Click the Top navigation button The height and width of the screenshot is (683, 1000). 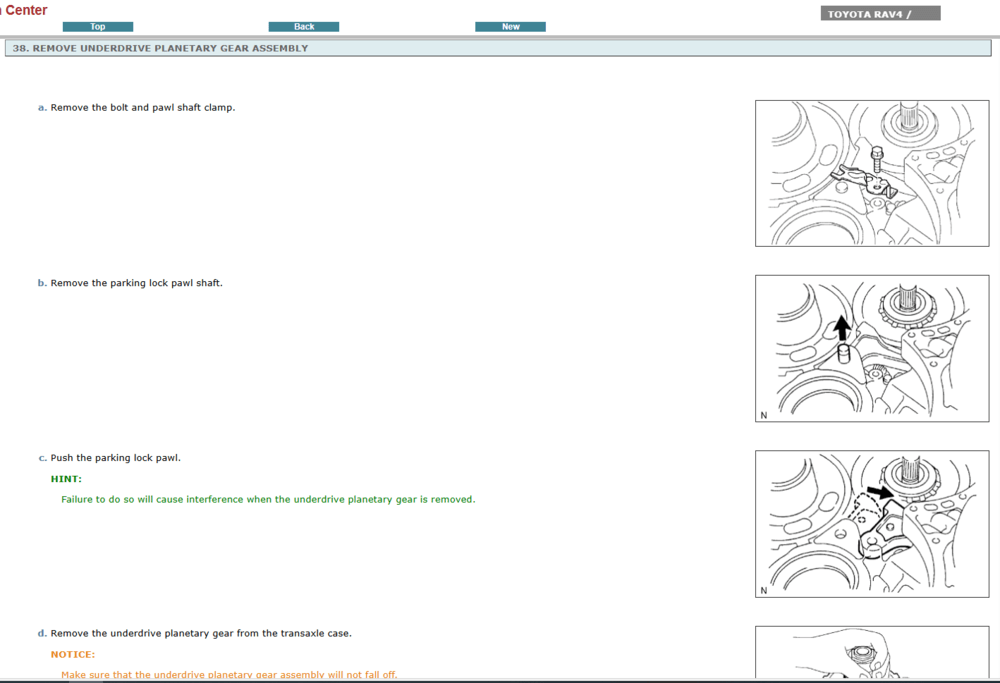tap(97, 27)
